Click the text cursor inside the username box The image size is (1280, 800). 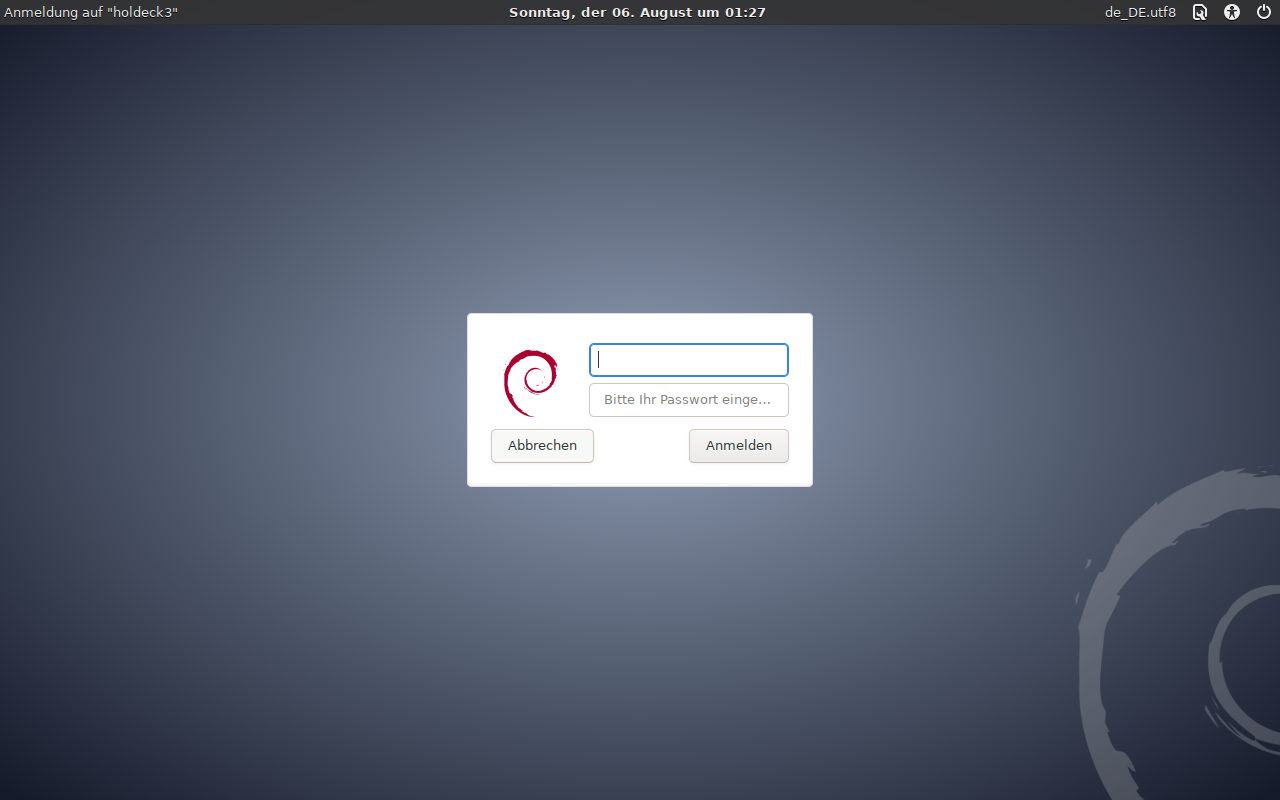click(599, 360)
